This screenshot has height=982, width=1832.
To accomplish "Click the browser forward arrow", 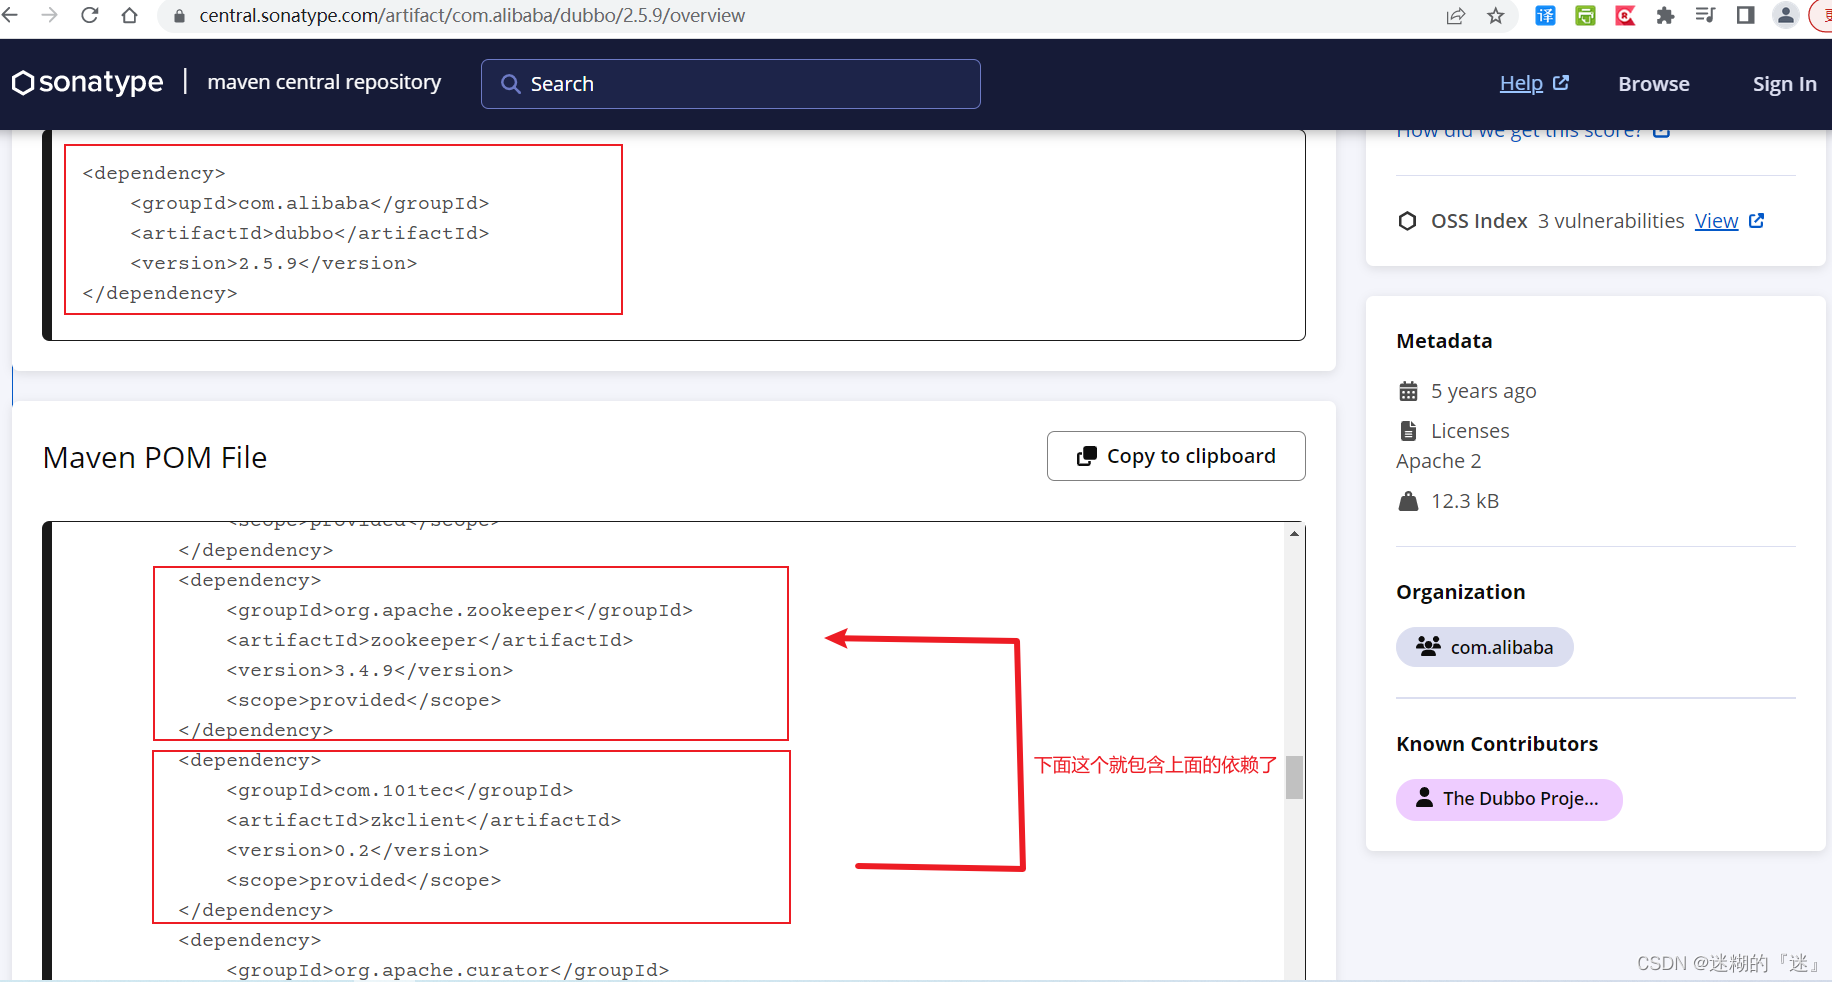I will tap(49, 15).
